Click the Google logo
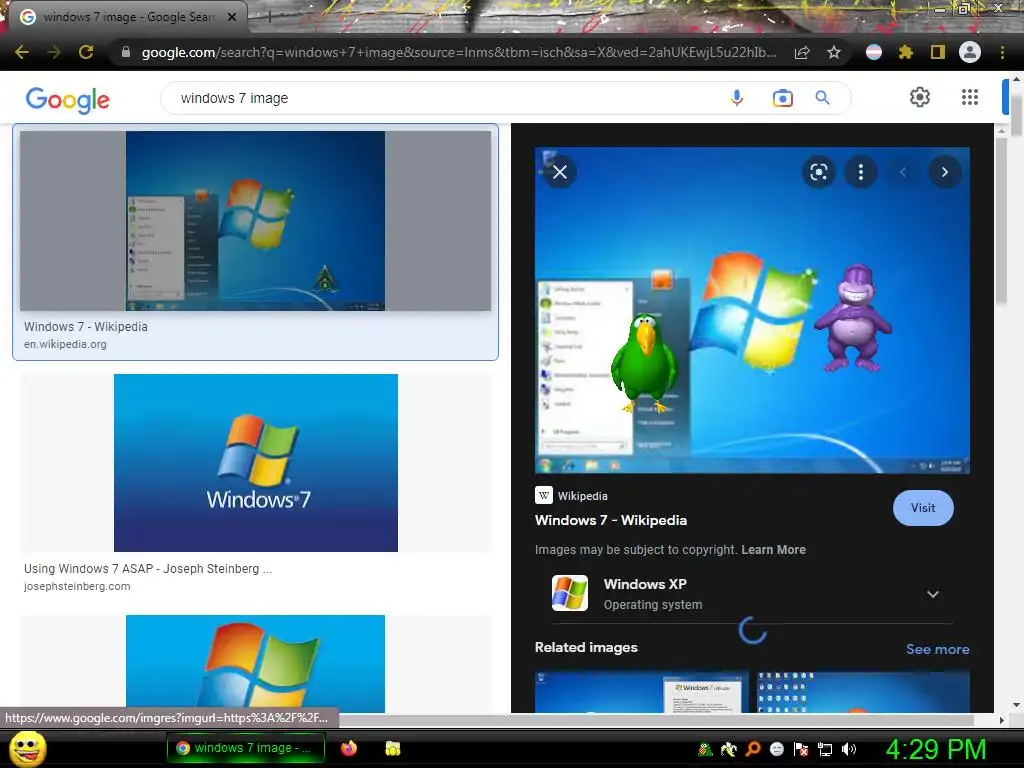 [68, 99]
